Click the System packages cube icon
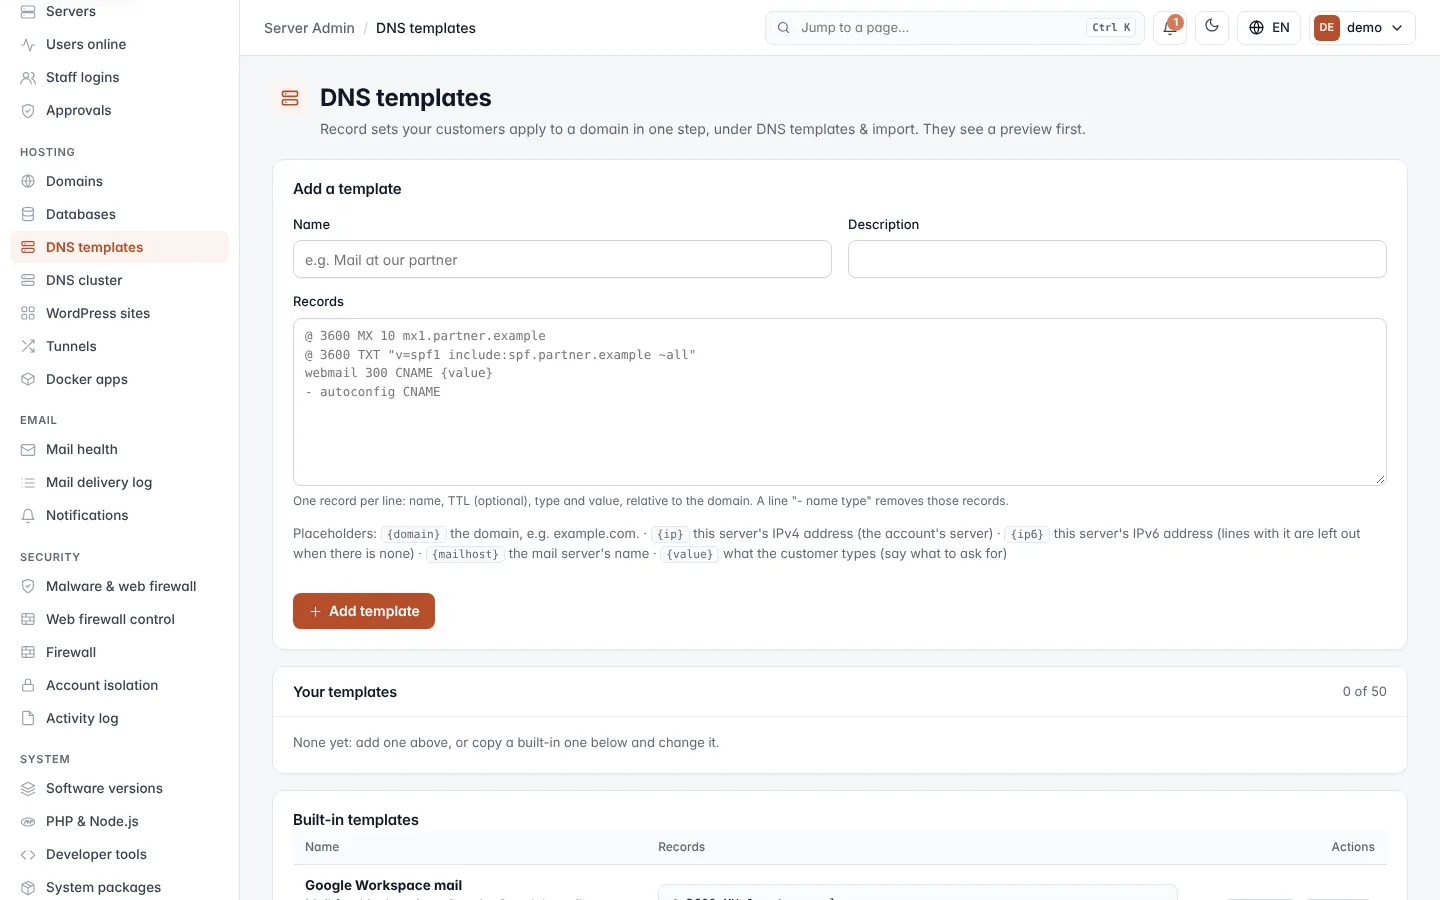Viewport: 1440px width, 900px height. [28, 888]
